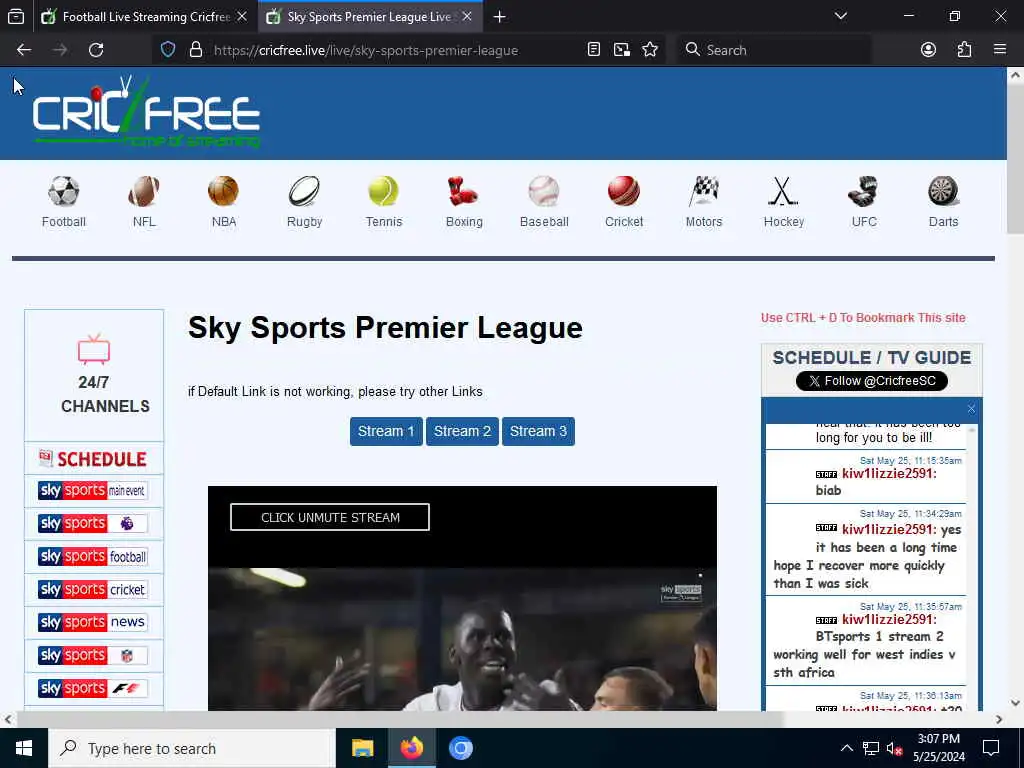Viewport: 1024px width, 768px height.
Task: Select the Hockey sticks icon
Action: [x=783, y=191]
